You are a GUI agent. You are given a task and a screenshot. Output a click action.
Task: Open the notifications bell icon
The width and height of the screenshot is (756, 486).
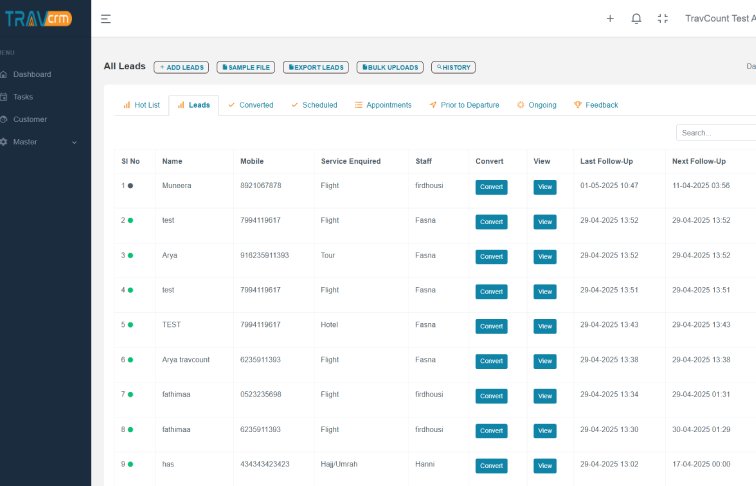click(x=636, y=18)
